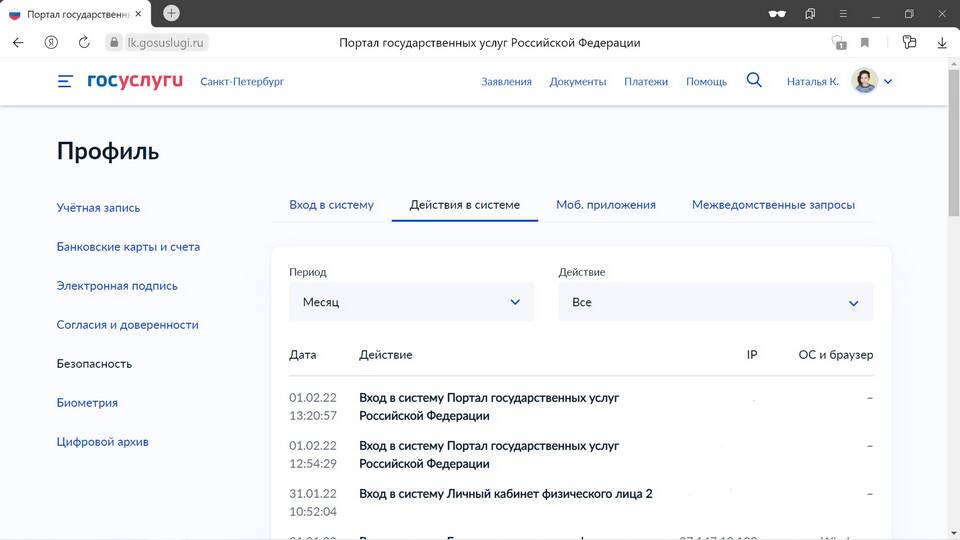Open the protection shield icon with badge
This screenshot has height=540, width=960.
point(839,42)
